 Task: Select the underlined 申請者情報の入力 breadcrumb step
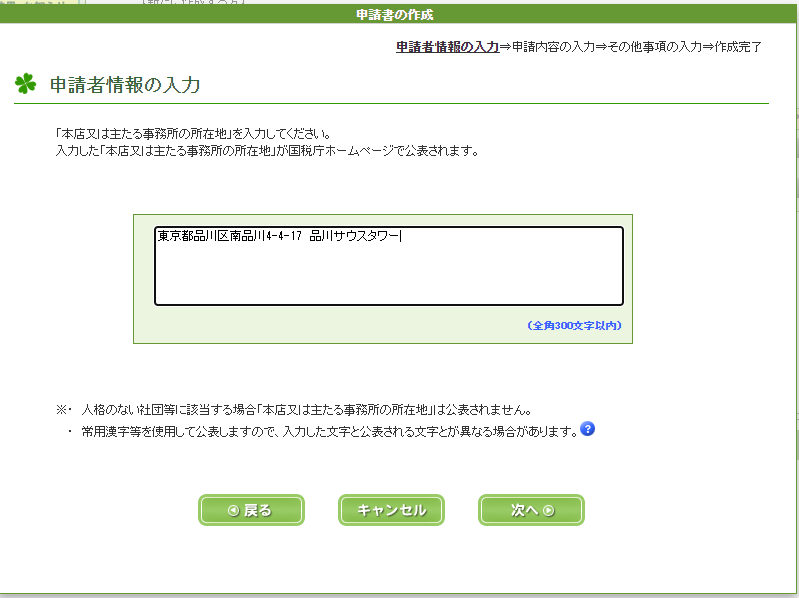[x=447, y=47]
